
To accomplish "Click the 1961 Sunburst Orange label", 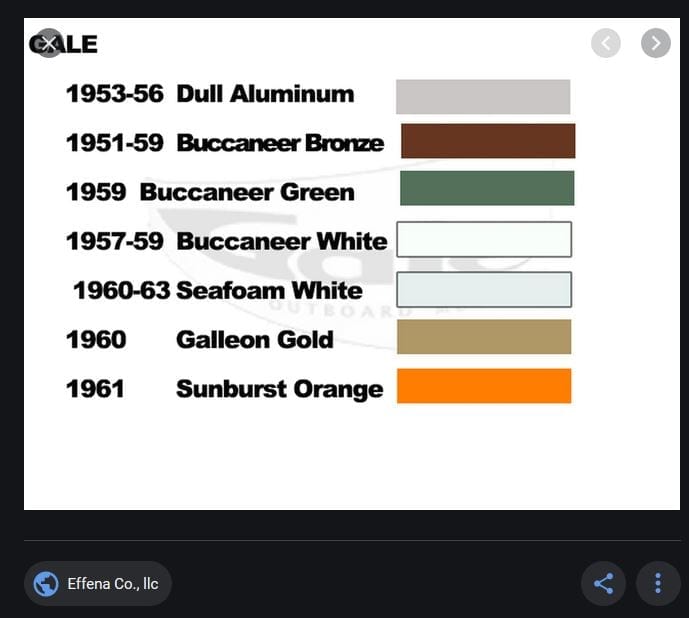I will pyautogui.click(x=225, y=389).
